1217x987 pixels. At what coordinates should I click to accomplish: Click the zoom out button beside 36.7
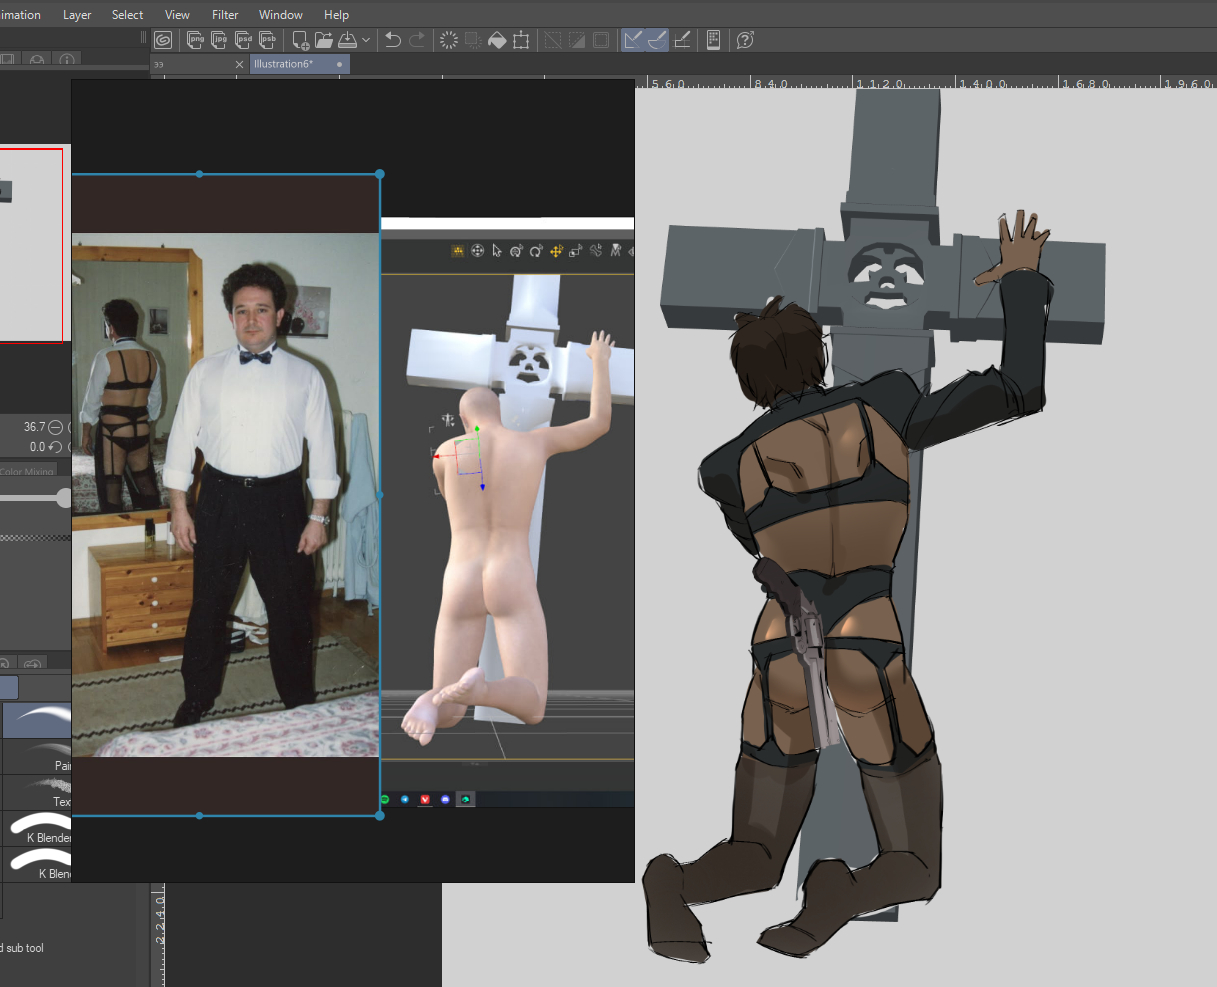pos(56,427)
